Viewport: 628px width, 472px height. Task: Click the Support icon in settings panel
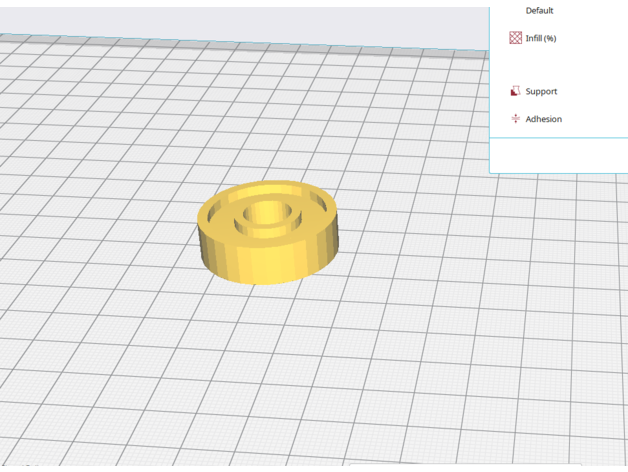coord(516,91)
